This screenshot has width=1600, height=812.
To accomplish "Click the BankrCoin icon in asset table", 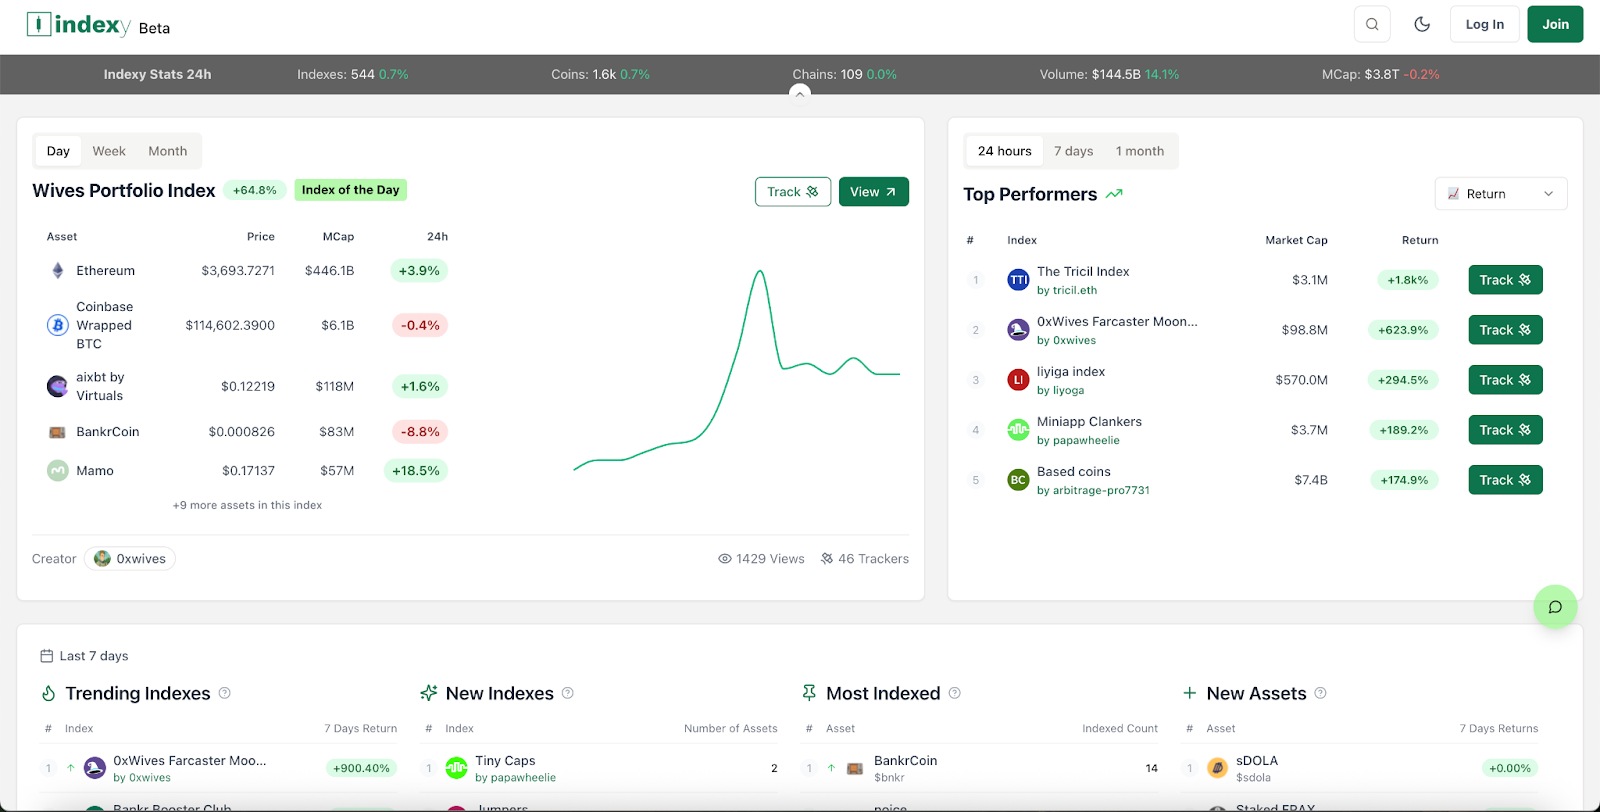I will [x=58, y=432].
